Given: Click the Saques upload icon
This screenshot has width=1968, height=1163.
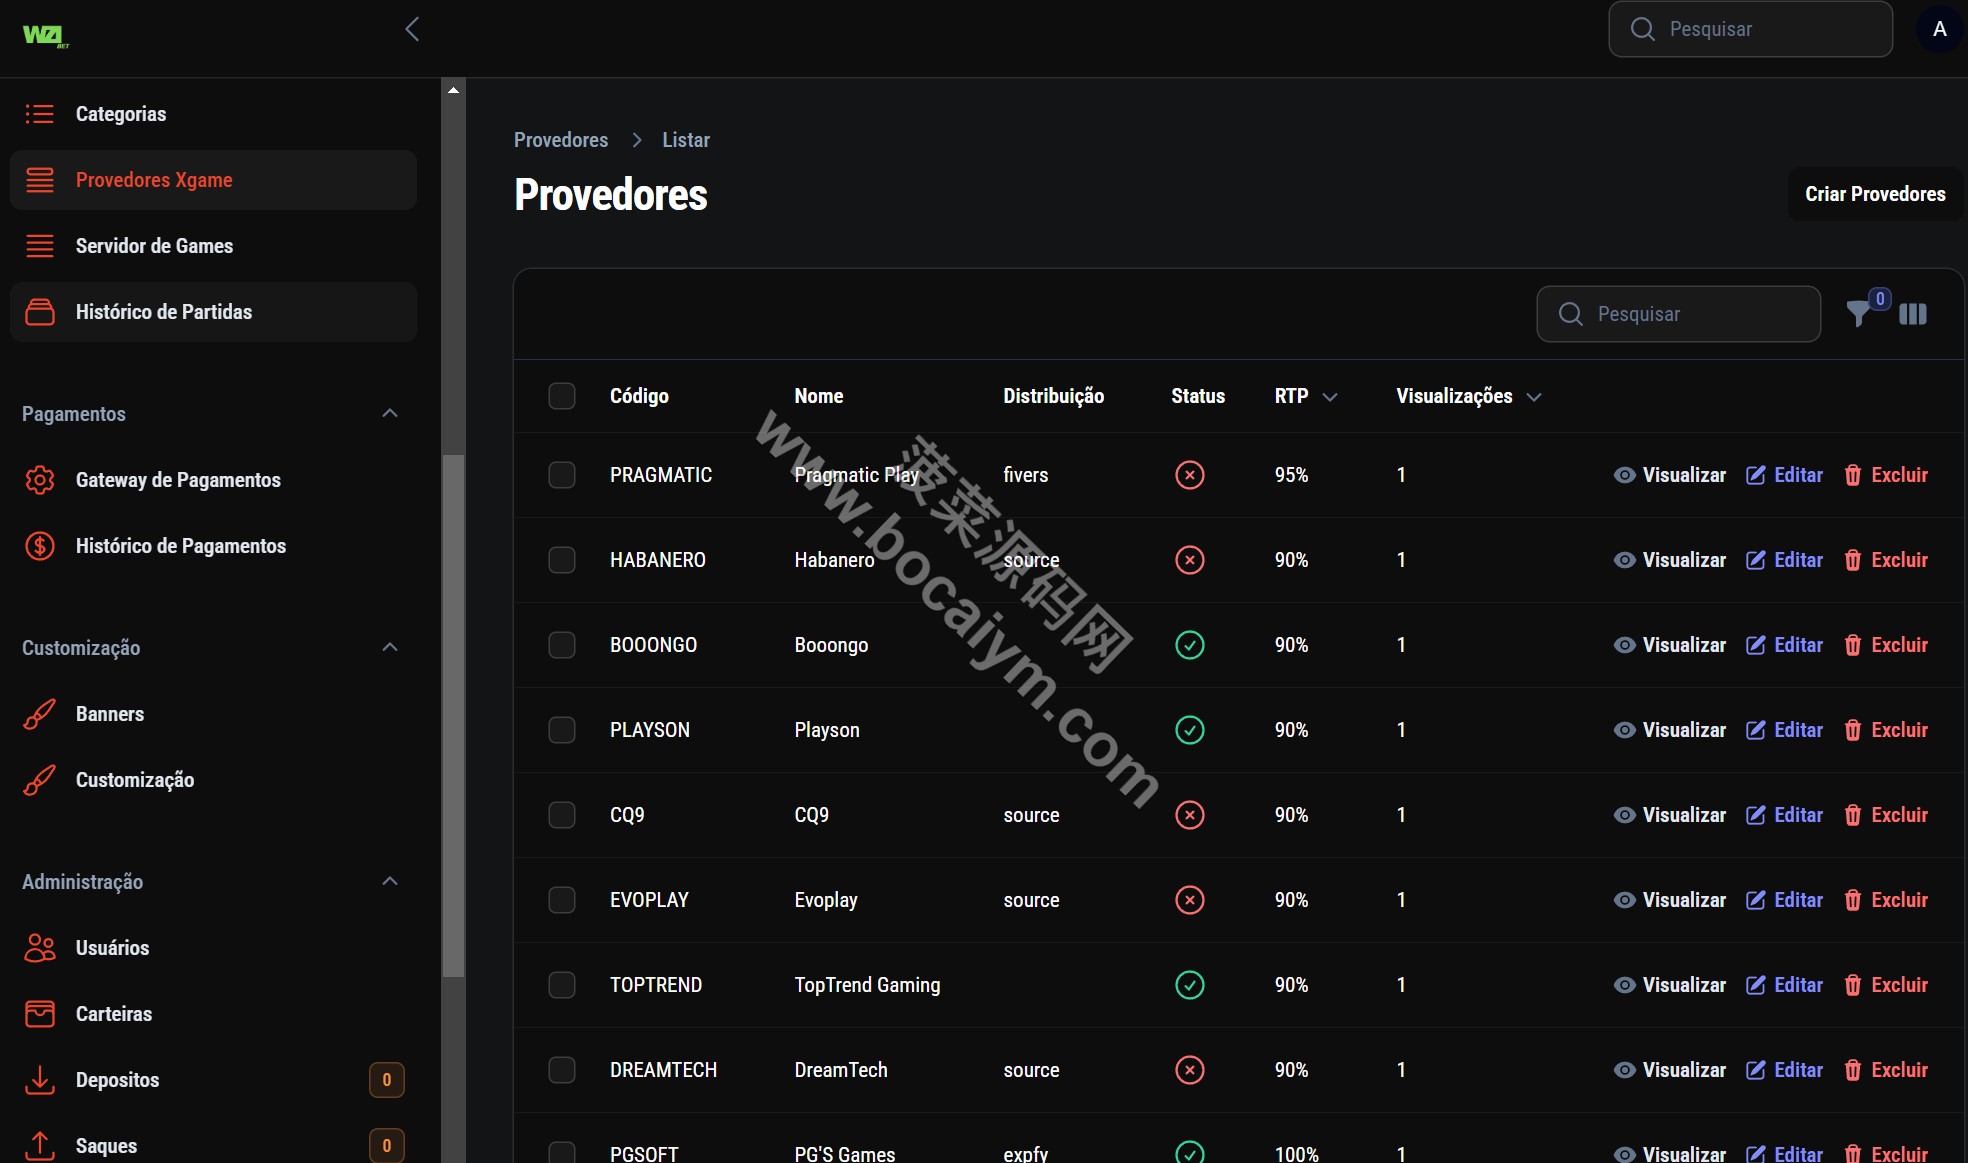Looking at the screenshot, I should [40, 1146].
